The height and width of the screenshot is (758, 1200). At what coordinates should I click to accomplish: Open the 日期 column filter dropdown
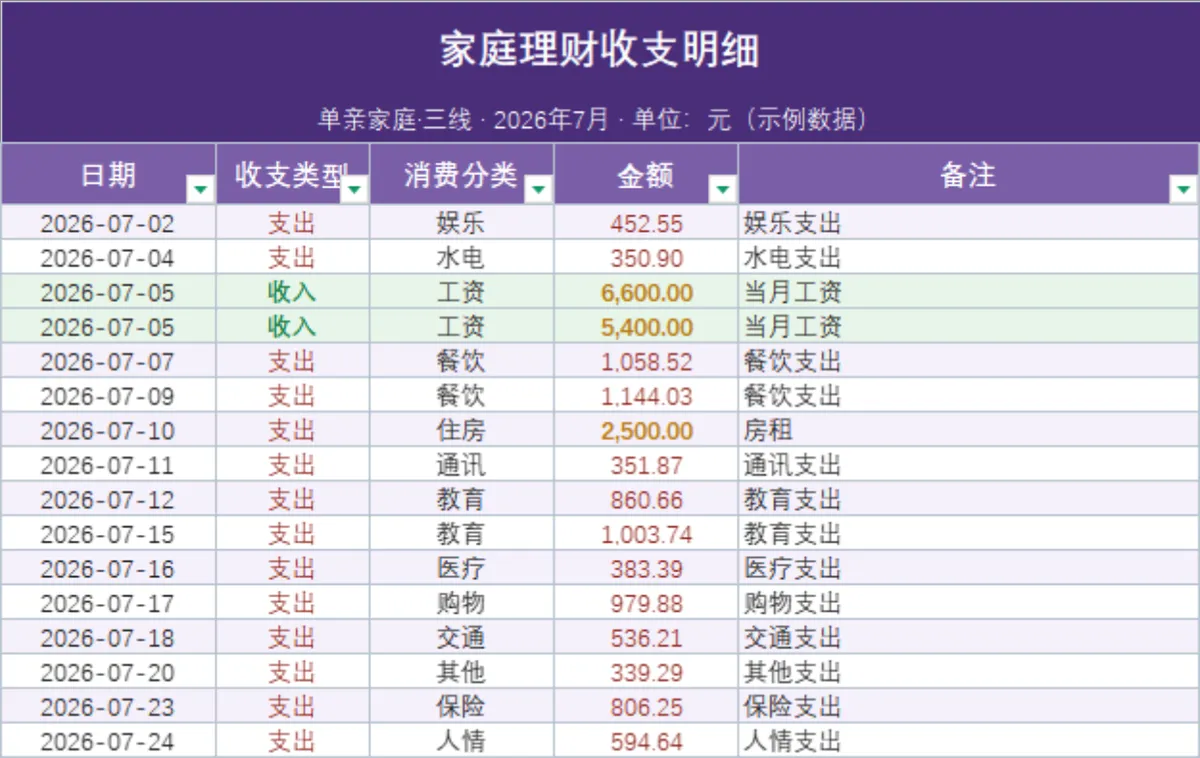tap(201, 189)
